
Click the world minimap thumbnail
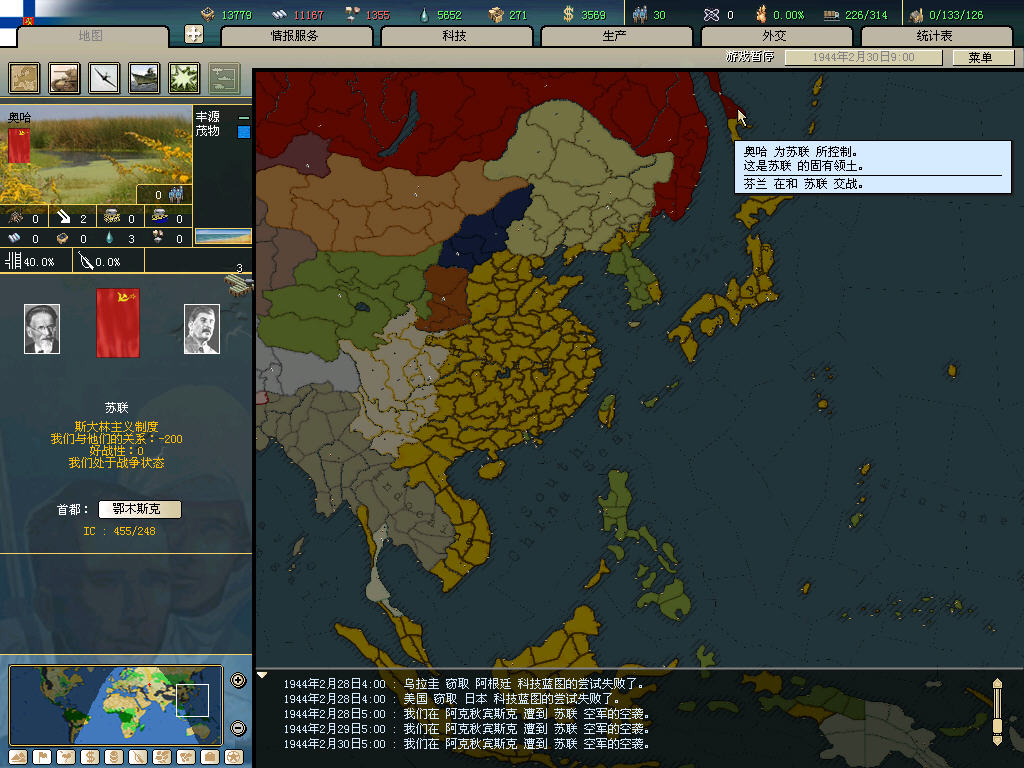pyautogui.click(x=115, y=705)
